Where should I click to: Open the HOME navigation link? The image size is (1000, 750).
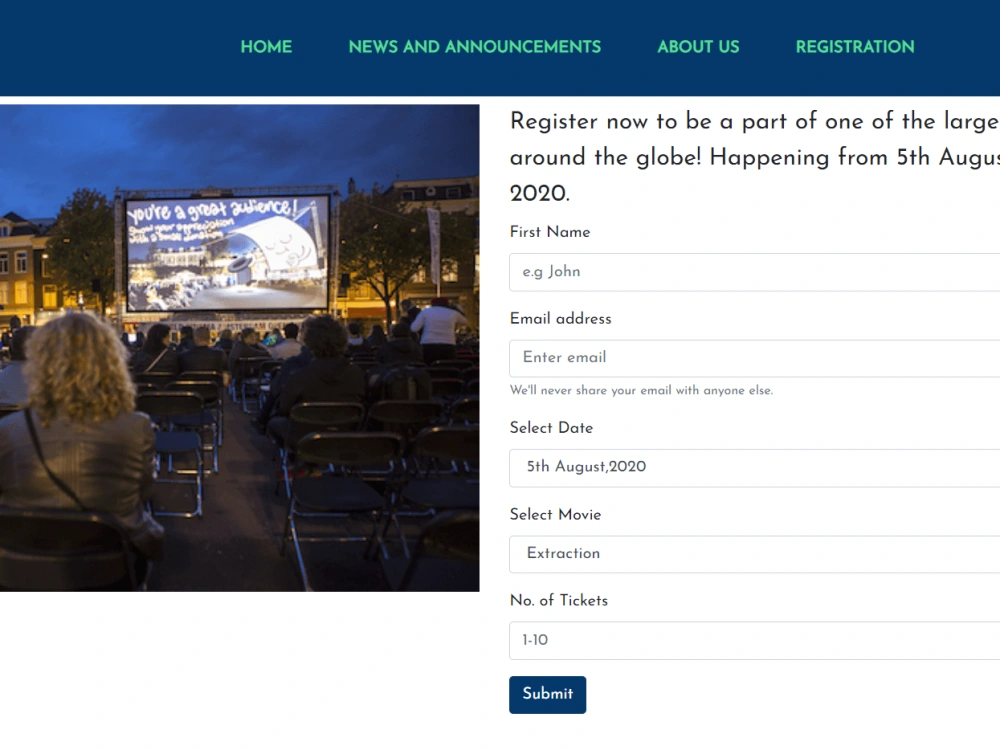266,47
